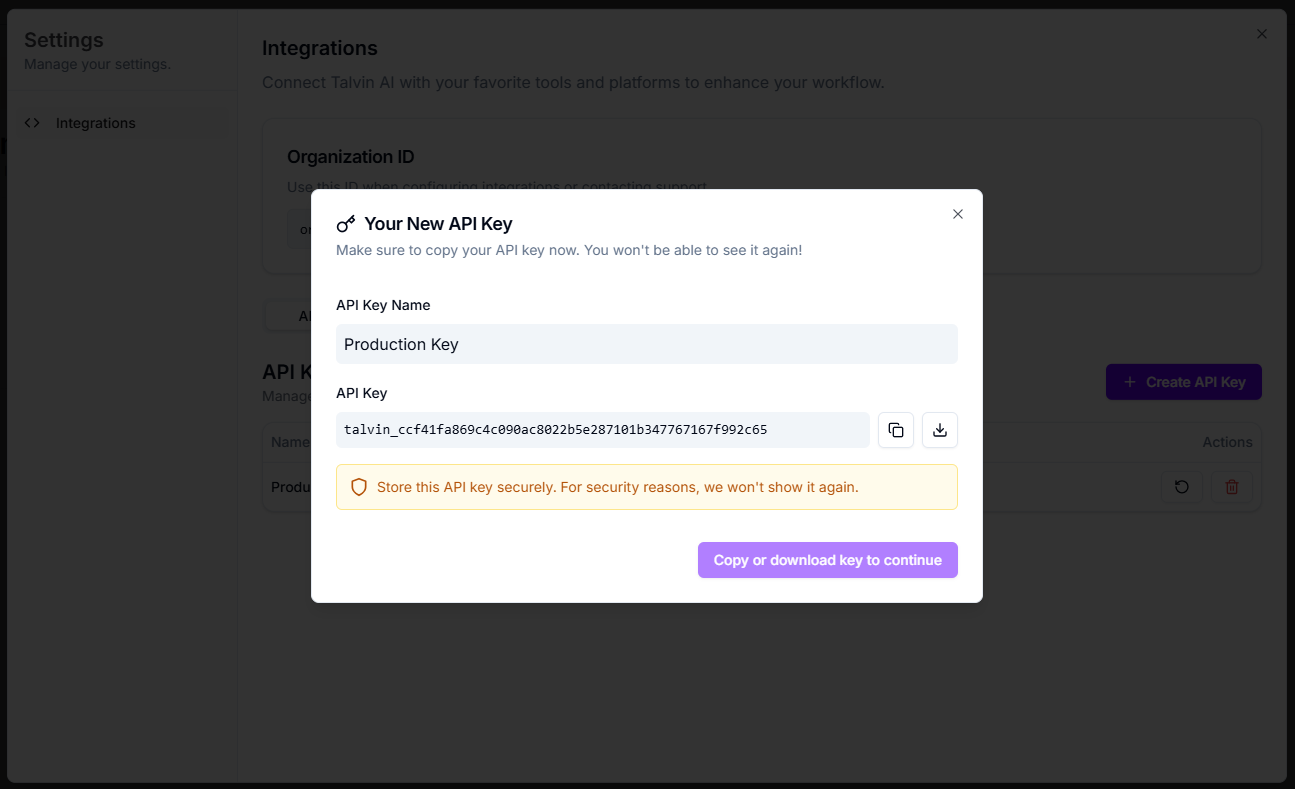
Task: Click the Your New API Key title text
Action: coord(438,224)
